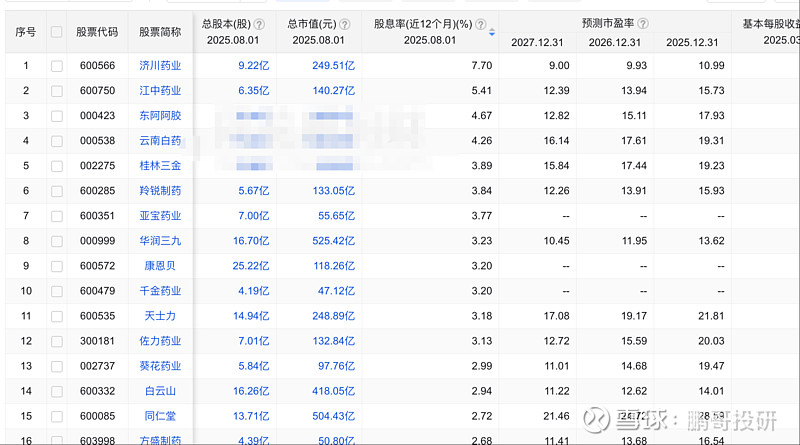
Task: Select dividend yield value 5.41
Action: point(482,90)
